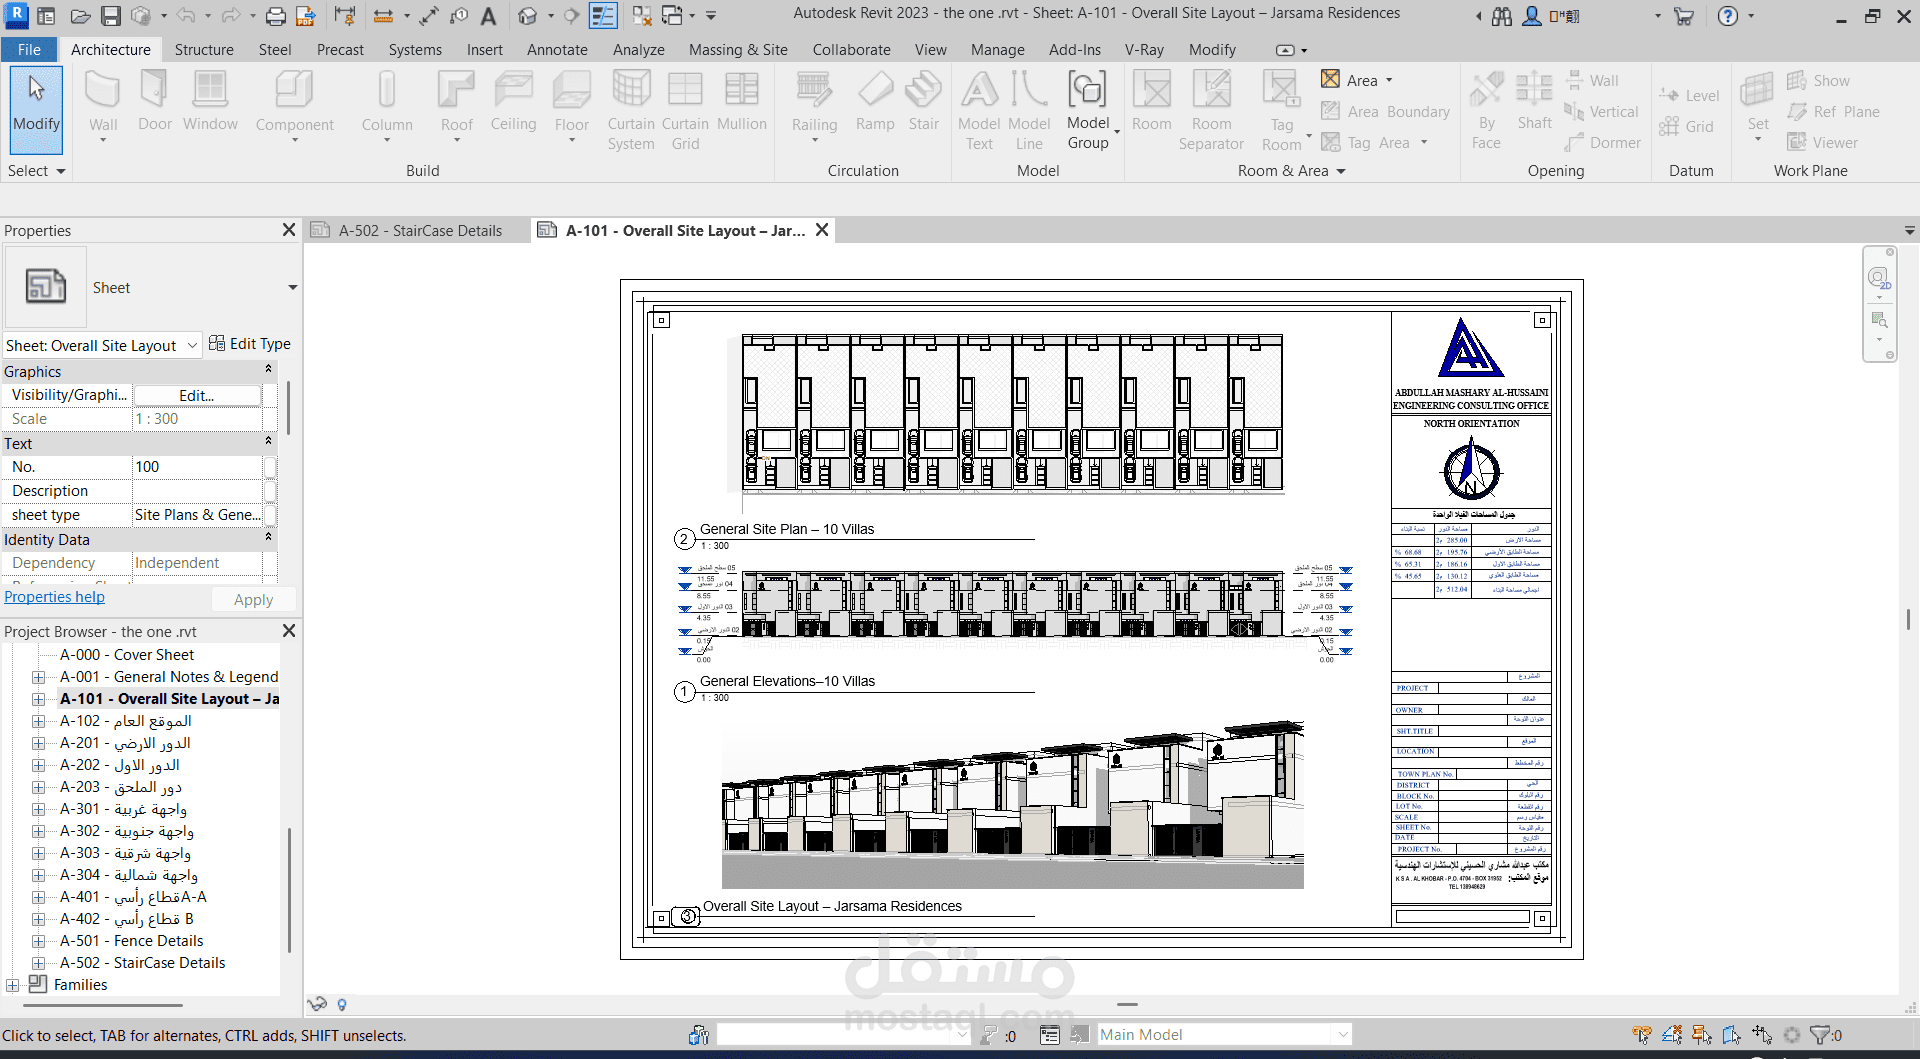The height and width of the screenshot is (1059, 1920).
Task: Activate the Ceiling tool
Action: click(x=513, y=102)
